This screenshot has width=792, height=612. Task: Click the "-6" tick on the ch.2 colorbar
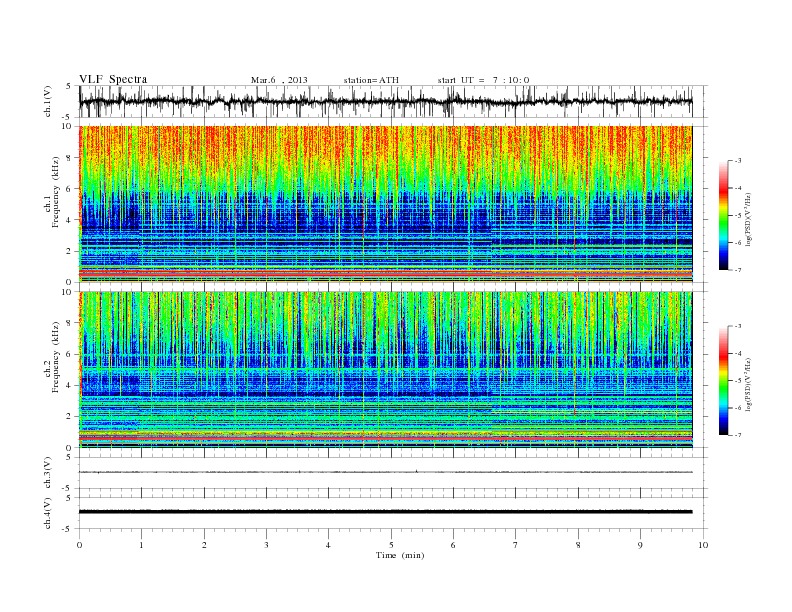pos(737,408)
